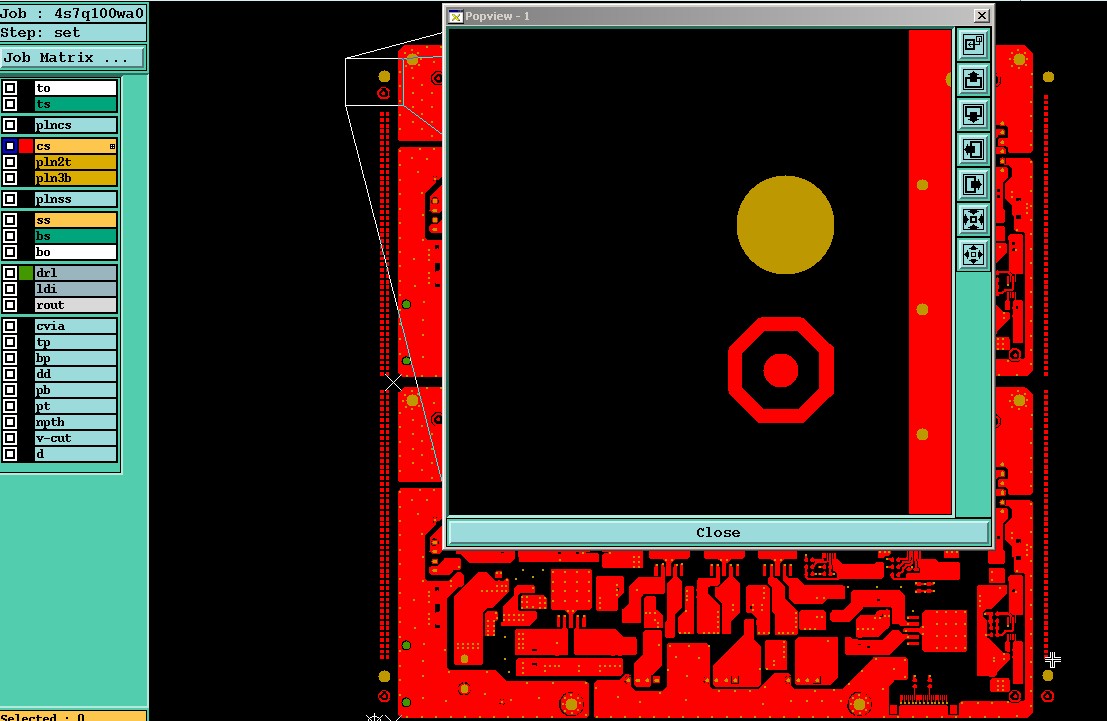Screen dimensions: 1107x721
Task: Toggle the 'ts' layer checkbox
Action: click(x=10, y=105)
